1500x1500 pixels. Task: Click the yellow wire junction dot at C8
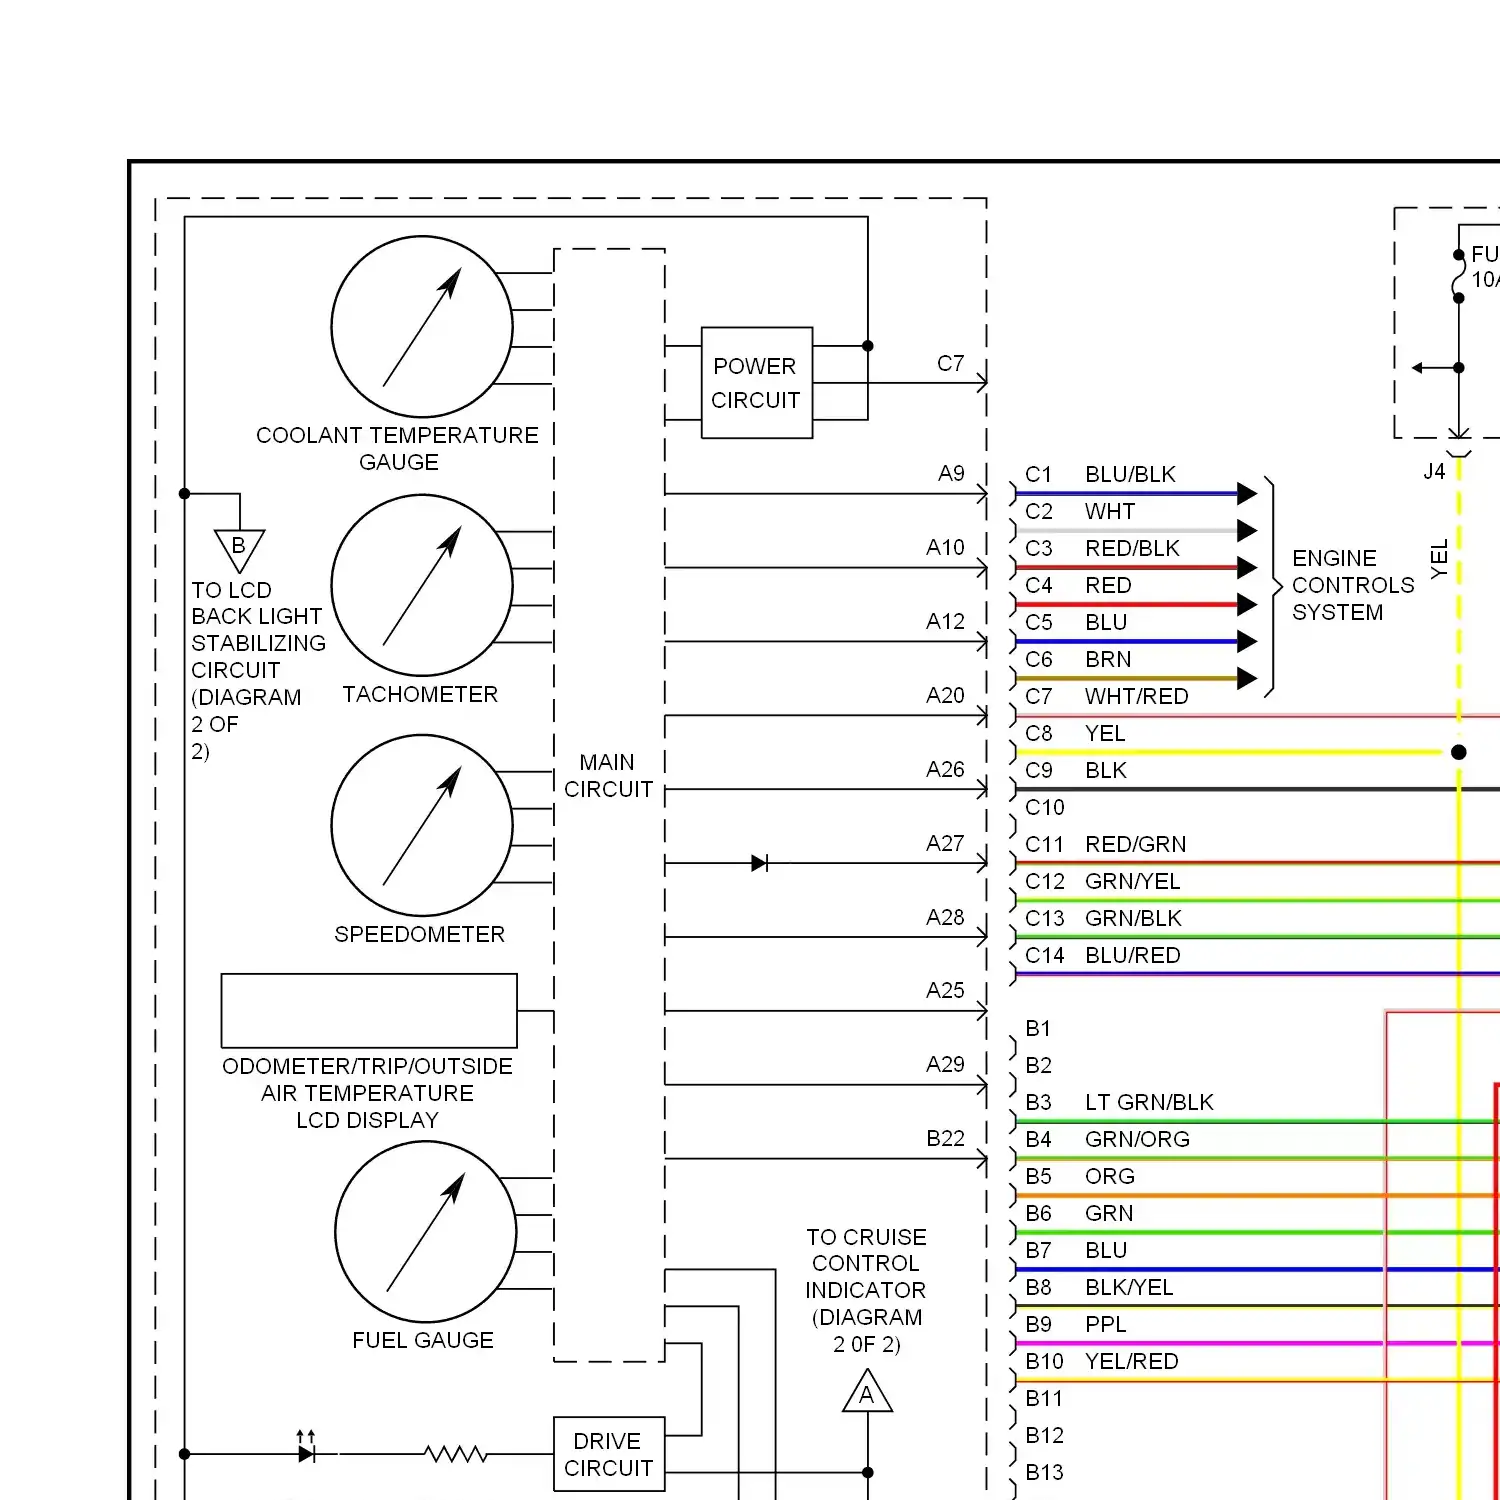[x=1459, y=752]
